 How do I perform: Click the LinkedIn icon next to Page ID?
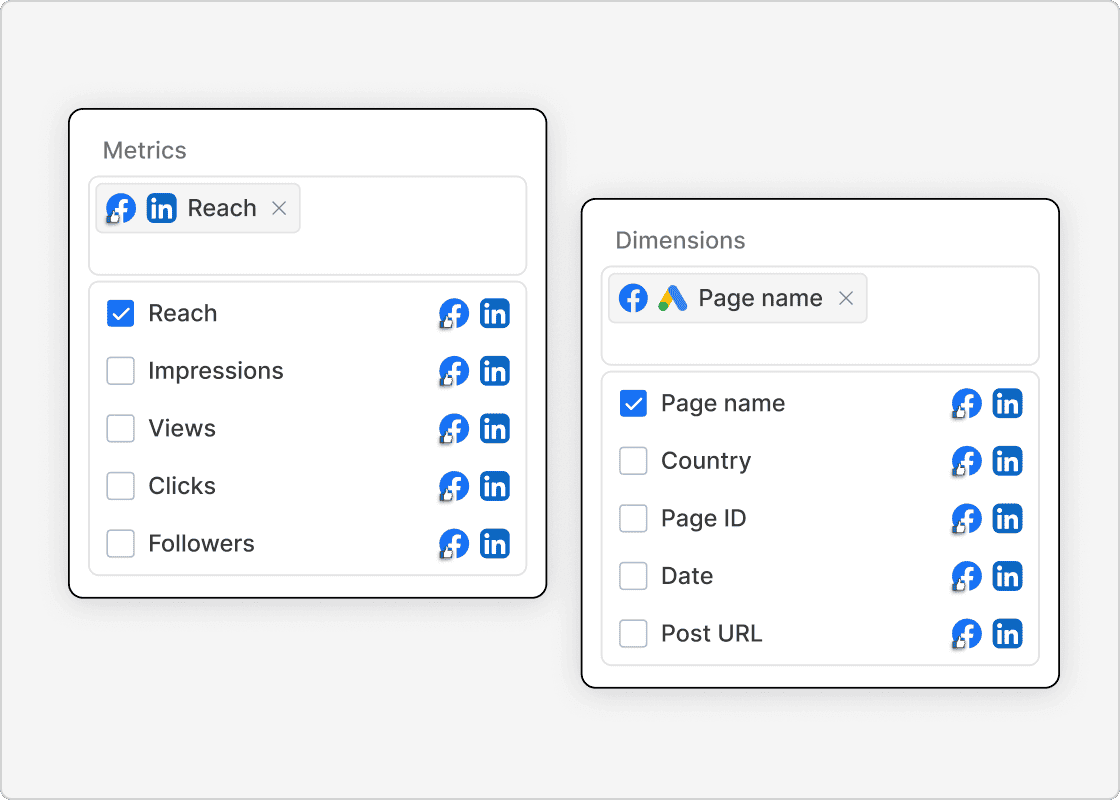[x=1008, y=518]
